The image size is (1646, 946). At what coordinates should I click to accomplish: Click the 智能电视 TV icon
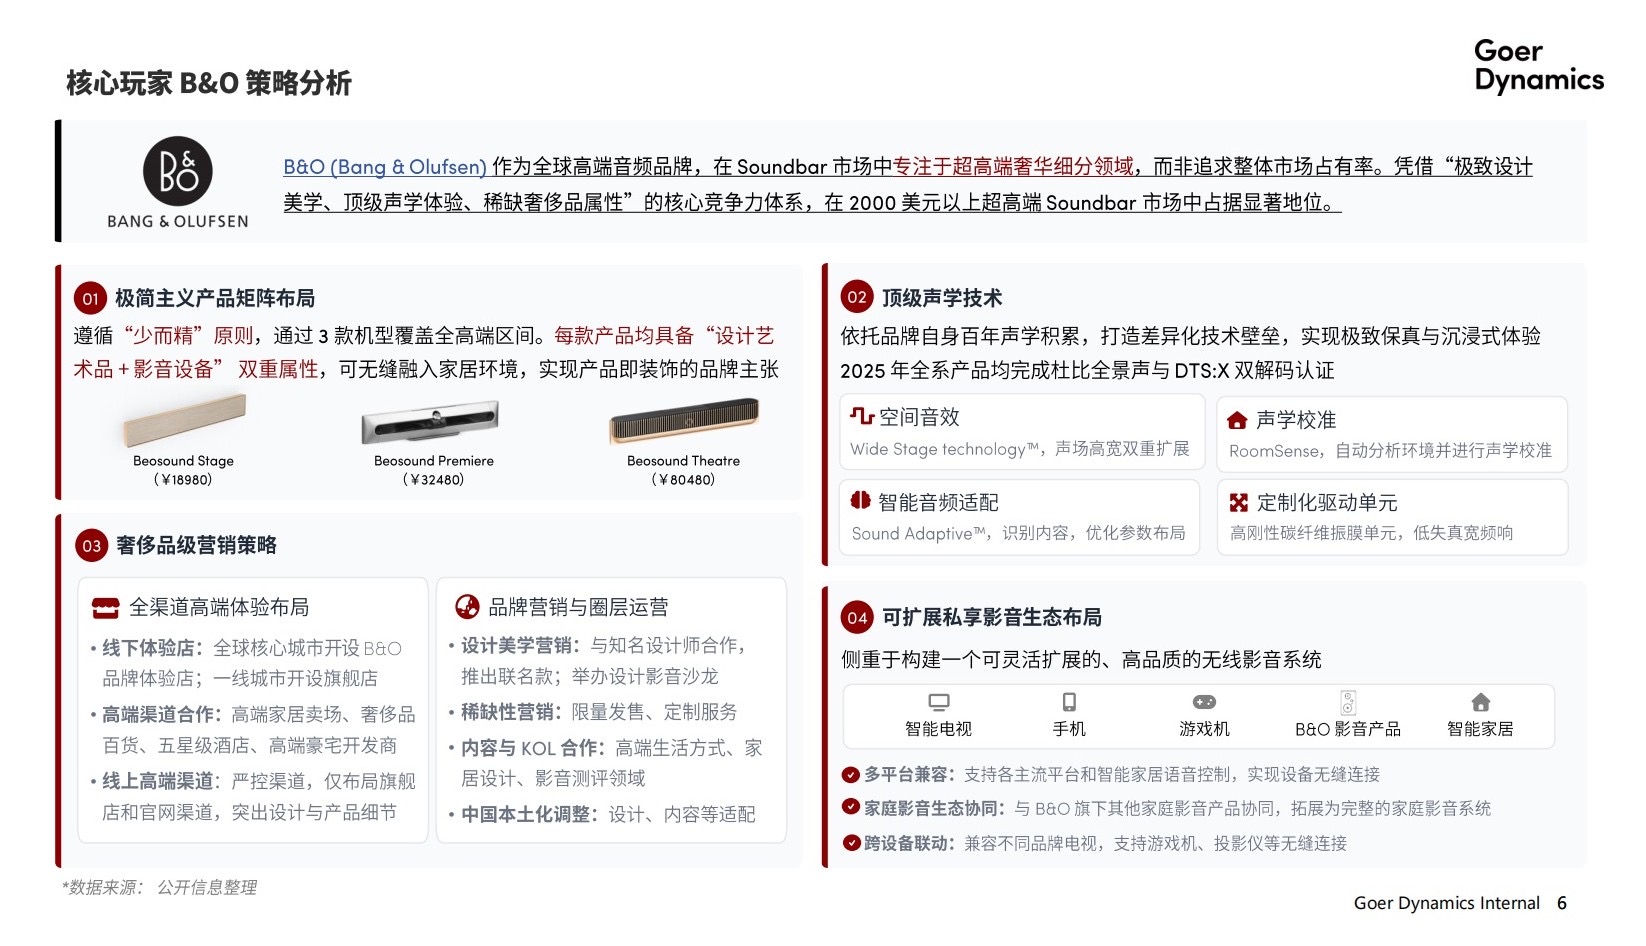(938, 702)
